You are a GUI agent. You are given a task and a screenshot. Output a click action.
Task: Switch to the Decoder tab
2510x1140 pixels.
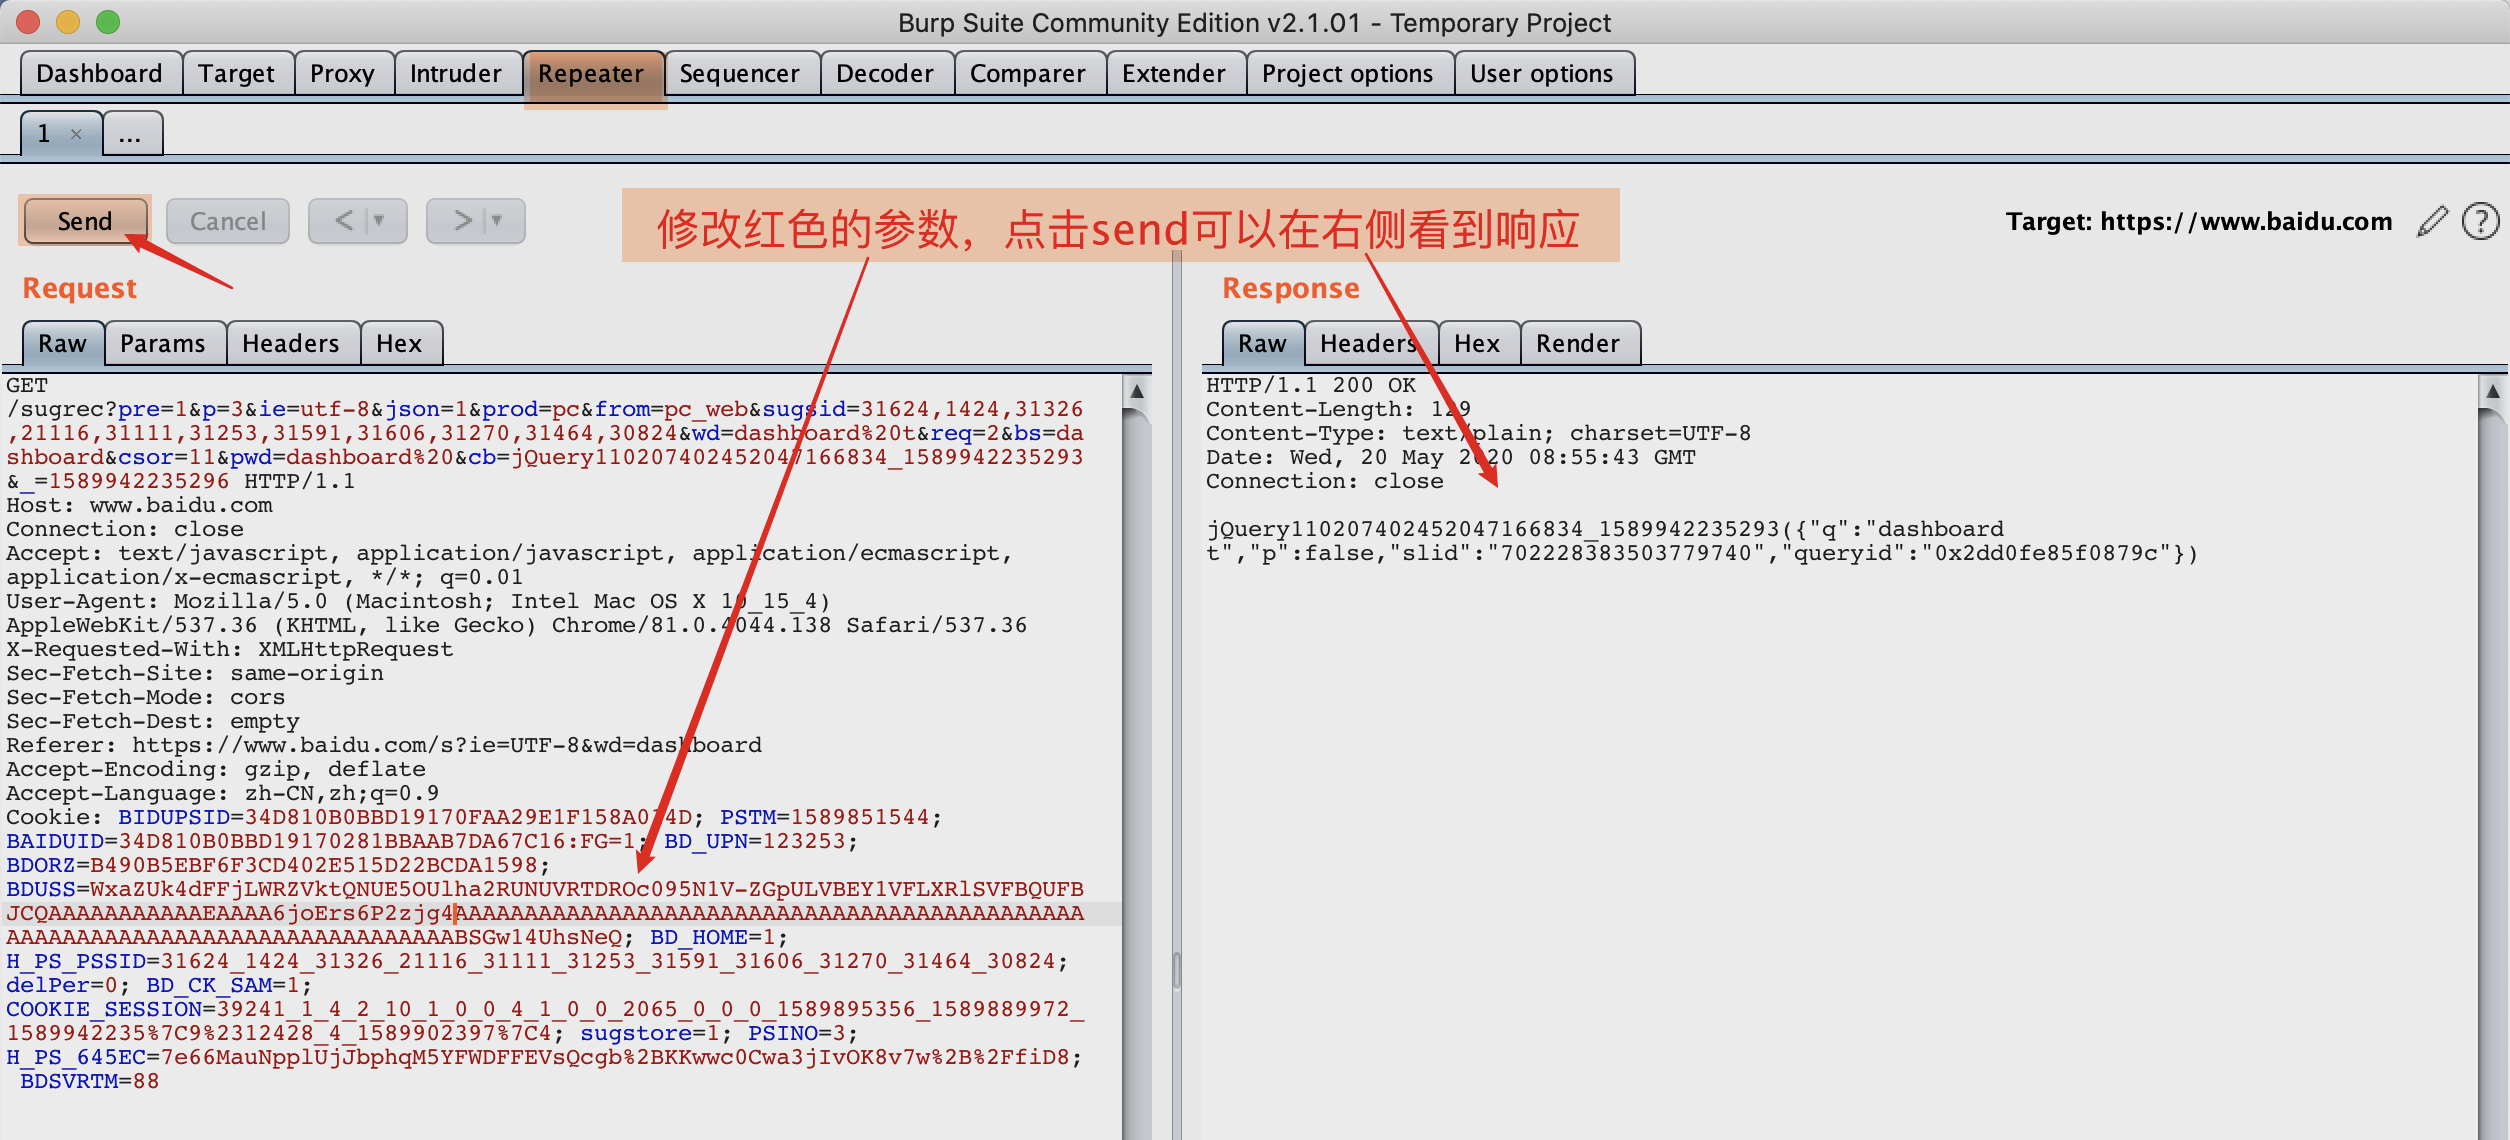point(885,74)
